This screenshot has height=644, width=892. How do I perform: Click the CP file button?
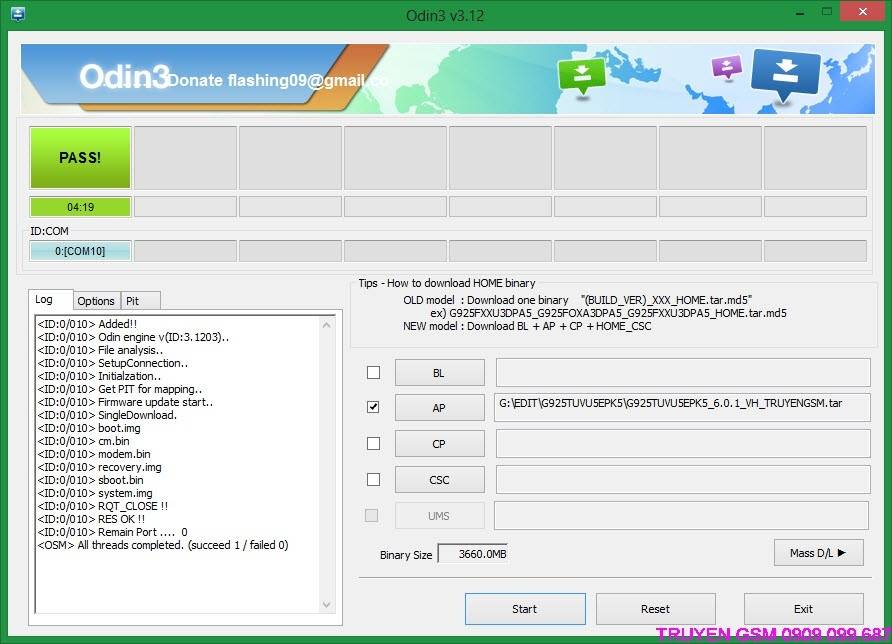coord(440,444)
